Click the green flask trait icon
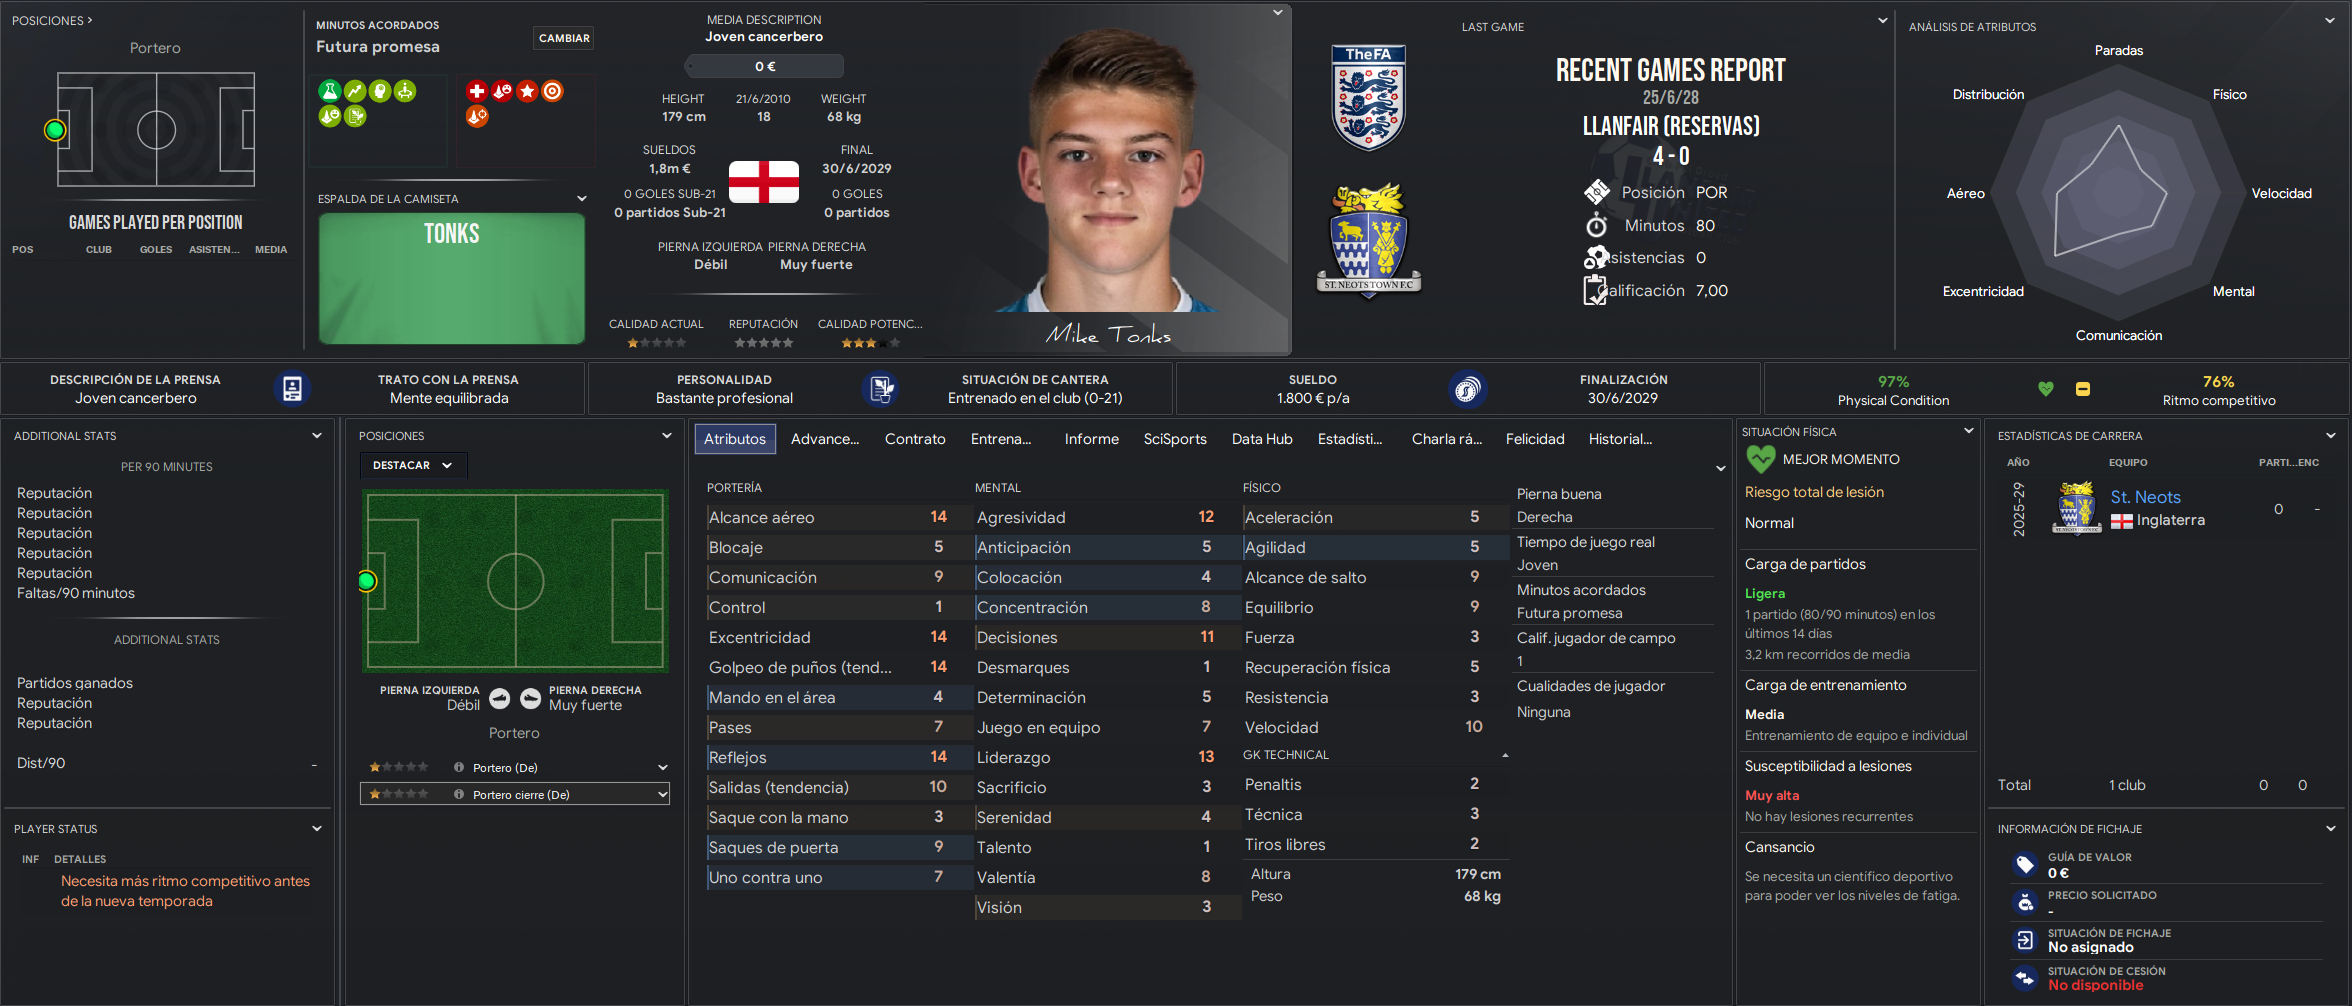This screenshot has width=2352, height=1006. (329, 91)
